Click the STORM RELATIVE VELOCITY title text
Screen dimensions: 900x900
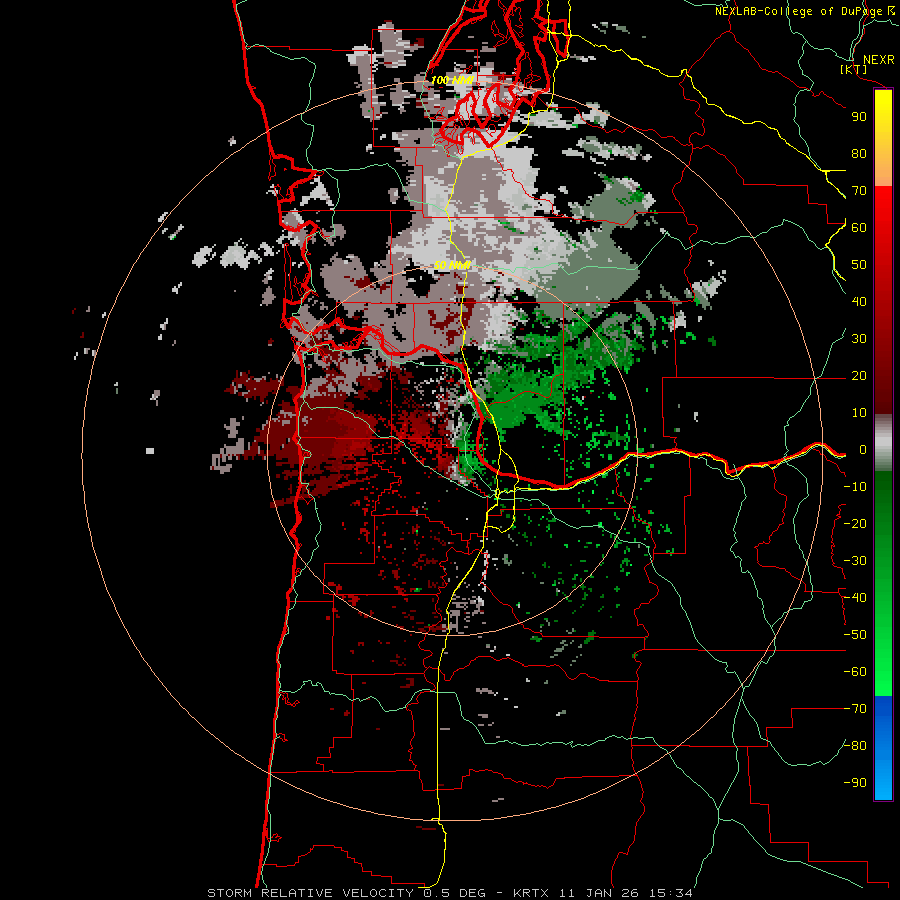point(313,893)
